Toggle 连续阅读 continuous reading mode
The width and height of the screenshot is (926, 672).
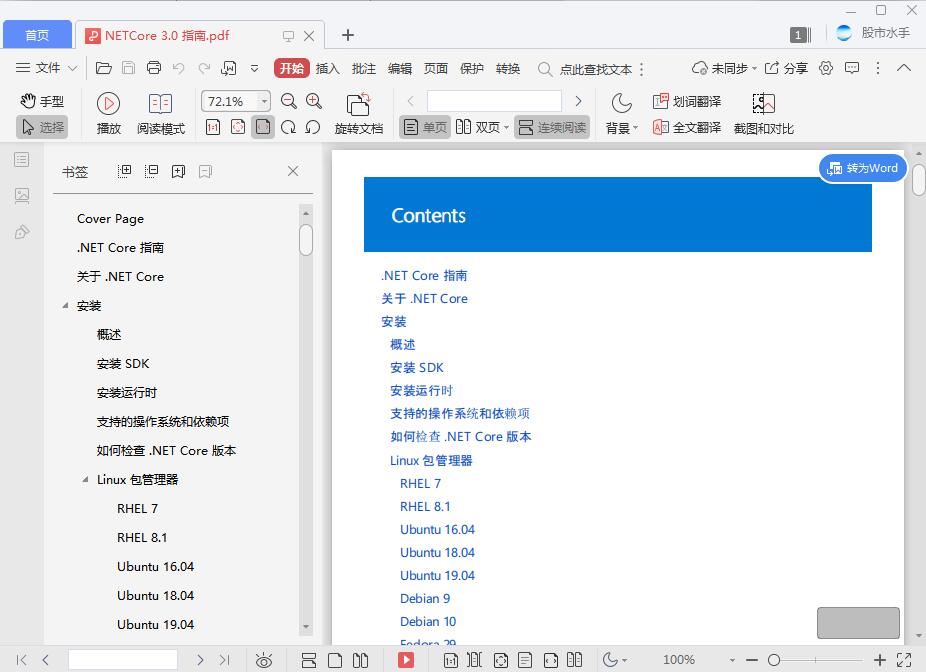pos(555,126)
